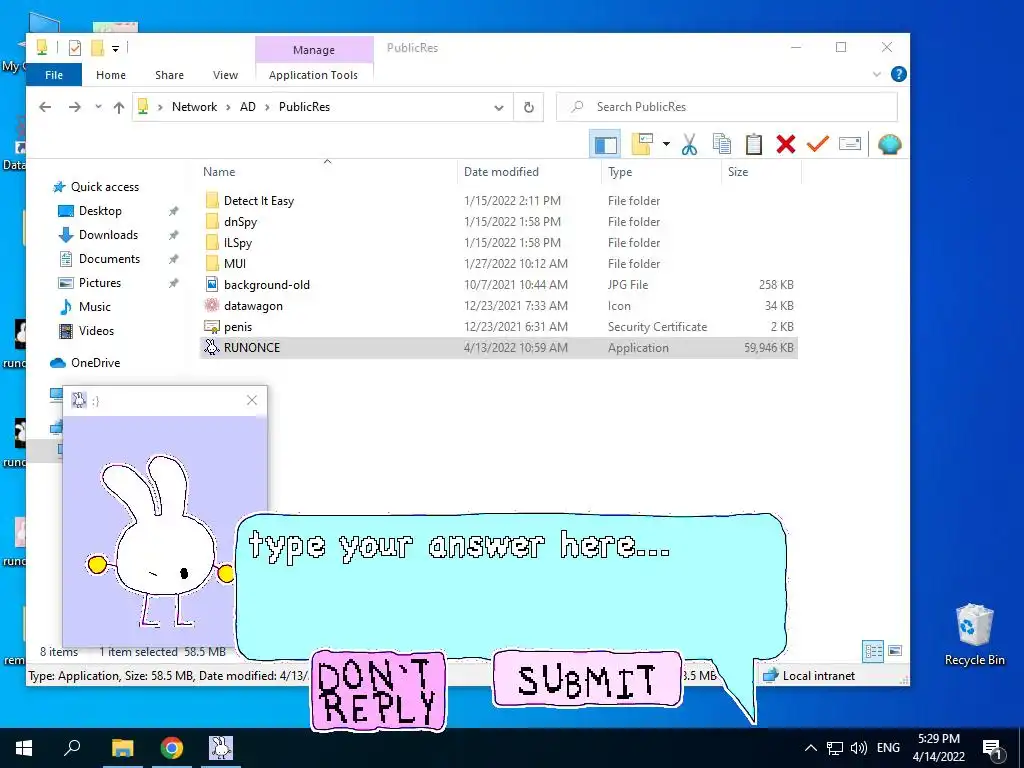Open Documents in navigation pane
The width and height of the screenshot is (1024, 768).
[x=109, y=259]
